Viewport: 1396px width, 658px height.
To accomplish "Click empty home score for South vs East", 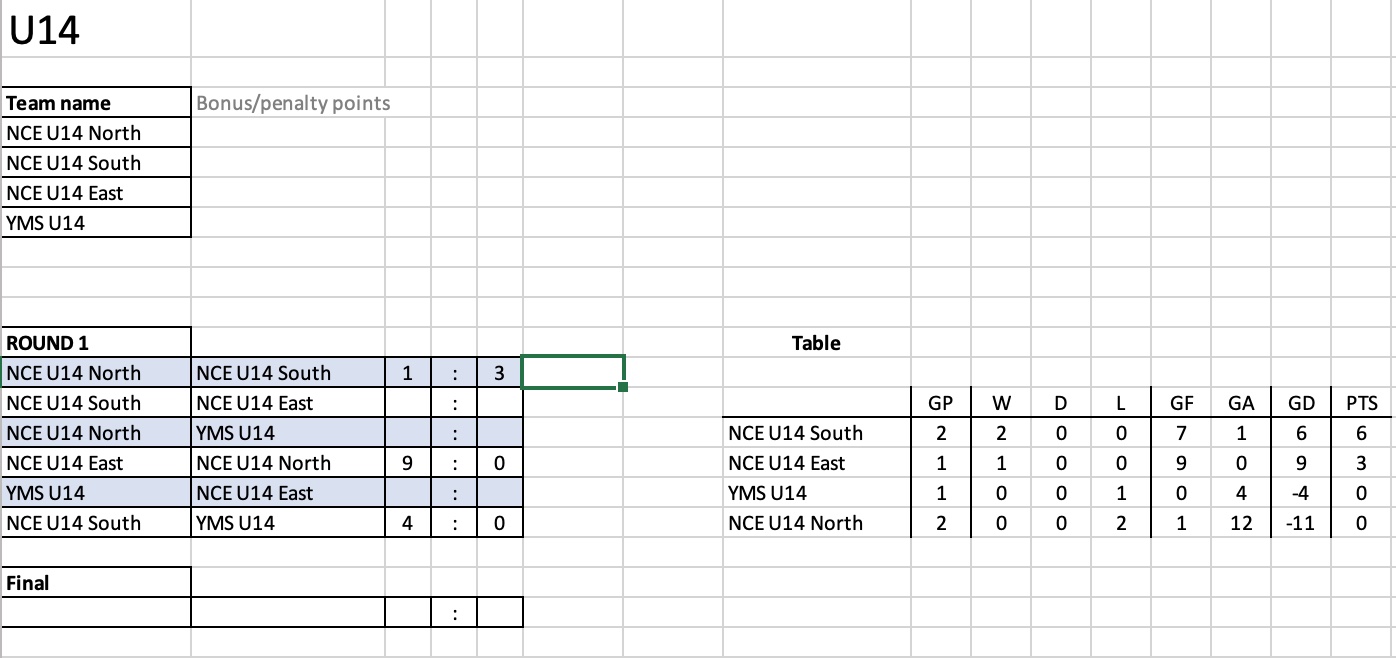I will coord(408,403).
